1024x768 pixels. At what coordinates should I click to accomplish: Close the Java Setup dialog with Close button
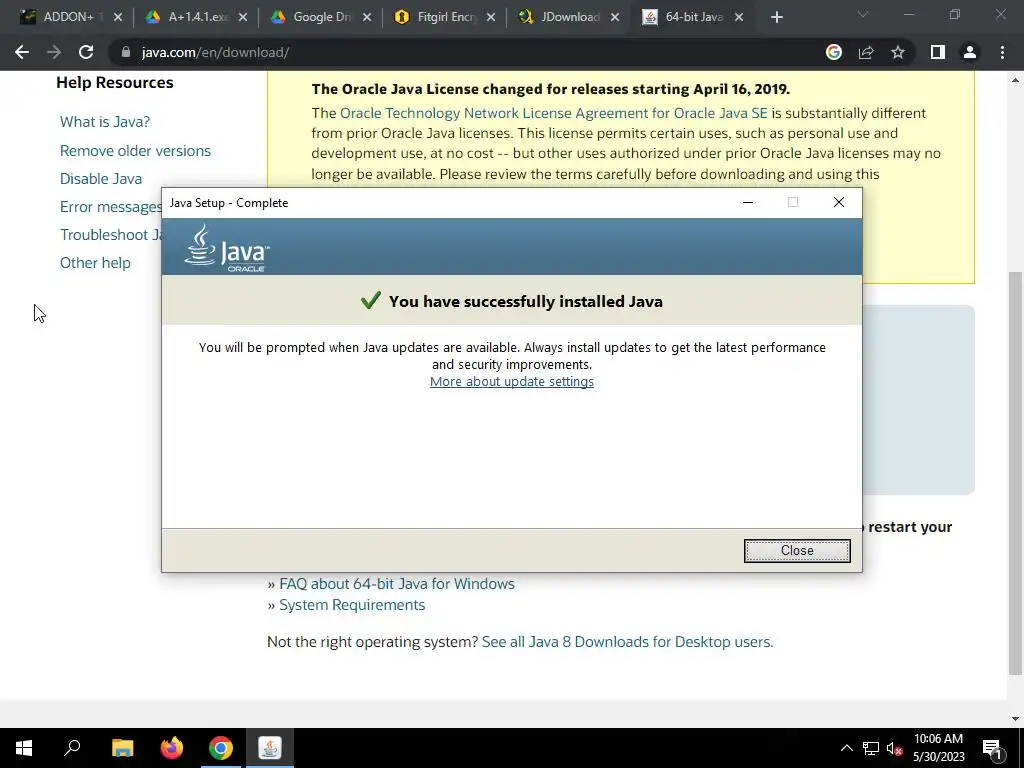click(797, 551)
